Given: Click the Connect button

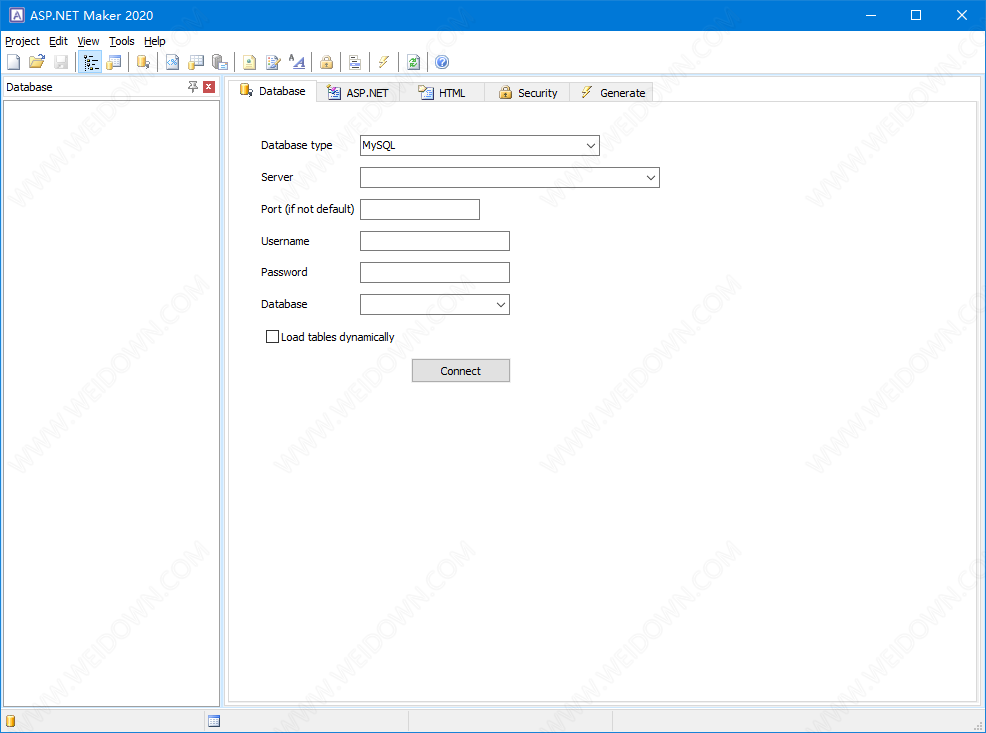Looking at the screenshot, I should coord(461,371).
